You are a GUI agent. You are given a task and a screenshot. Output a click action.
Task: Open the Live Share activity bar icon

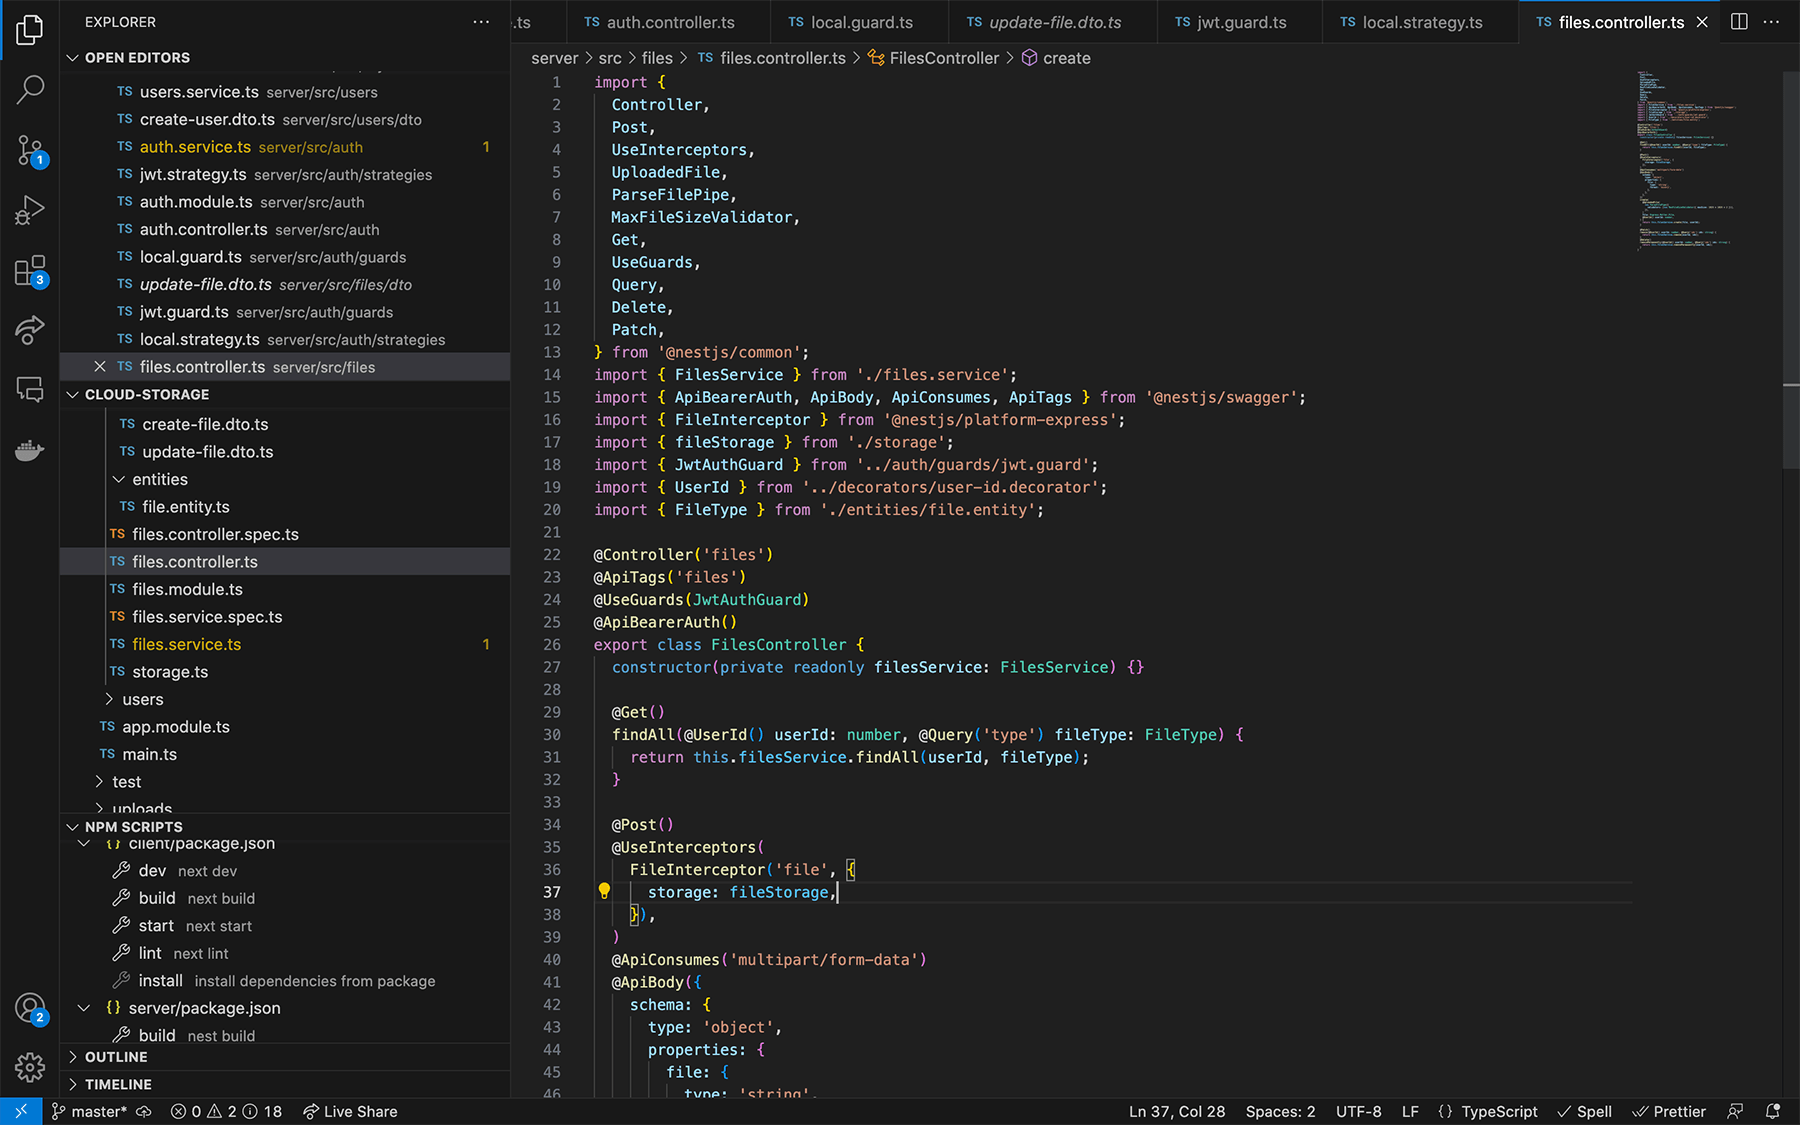[30, 330]
